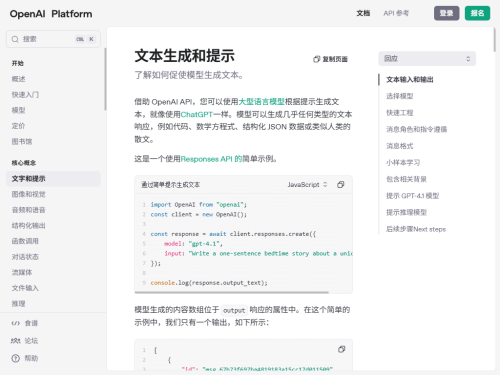Click the page vertical scrollbar
The image size is (500, 375).
[494, 39]
